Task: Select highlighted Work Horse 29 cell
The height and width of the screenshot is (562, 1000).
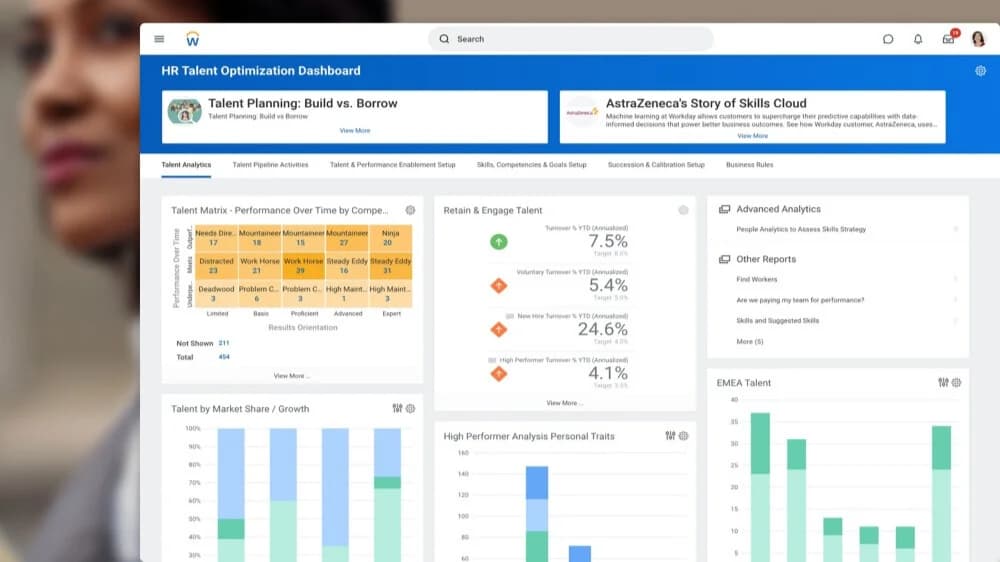Action: 303,265
